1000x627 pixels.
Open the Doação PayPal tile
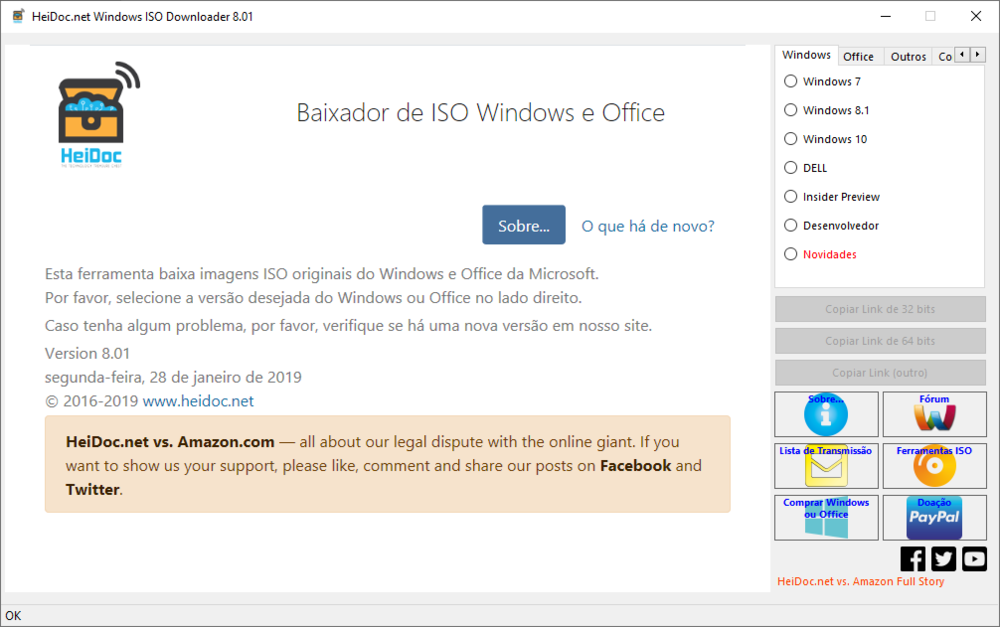[934, 517]
